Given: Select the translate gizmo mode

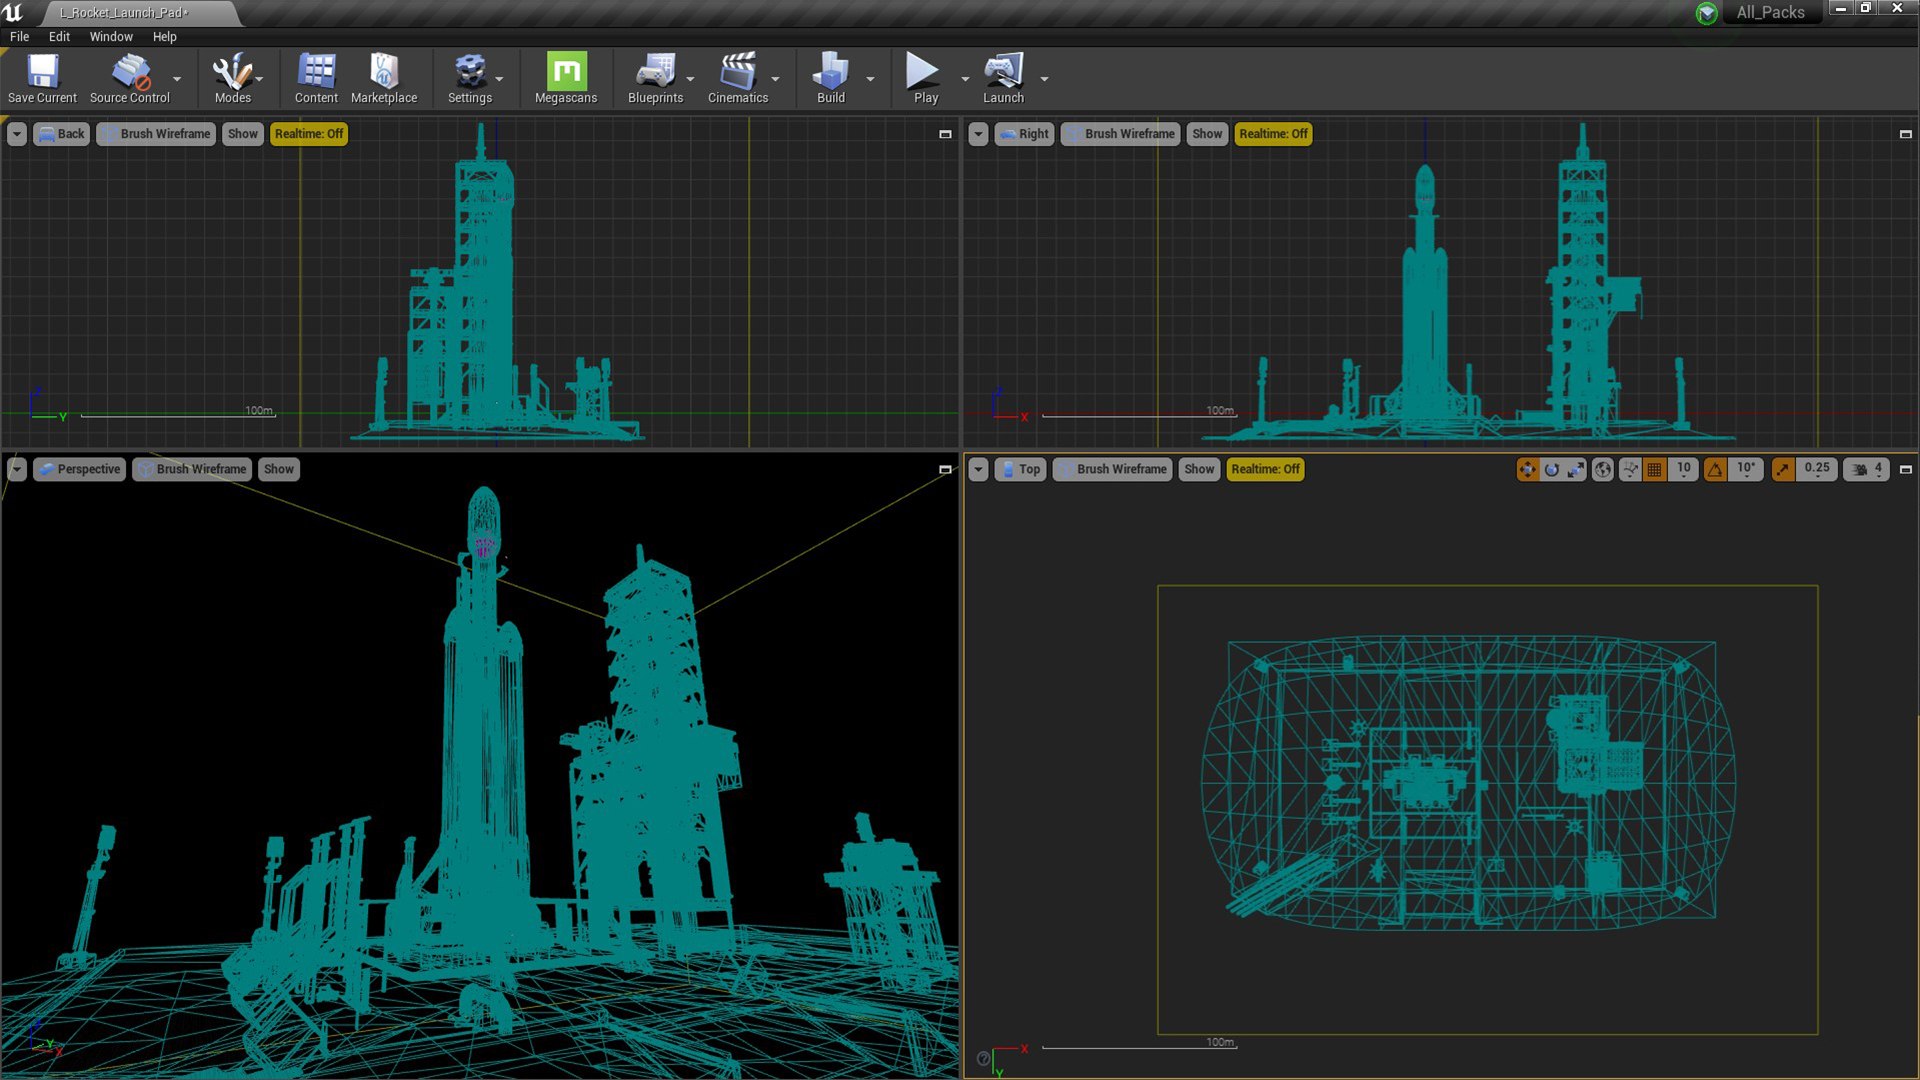Looking at the screenshot, I should pos(1527,469).
